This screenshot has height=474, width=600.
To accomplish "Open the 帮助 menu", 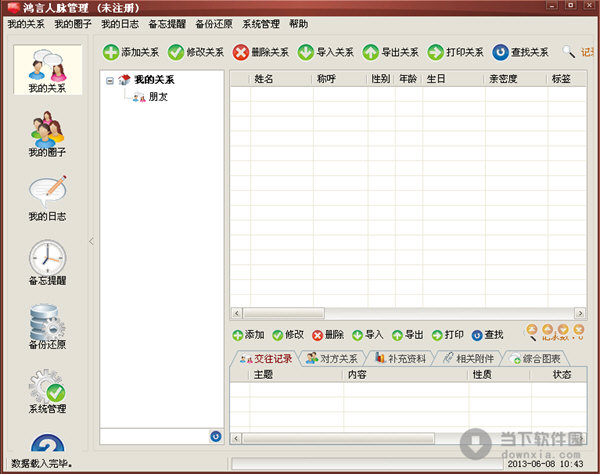I will click(x=298, y=23).
